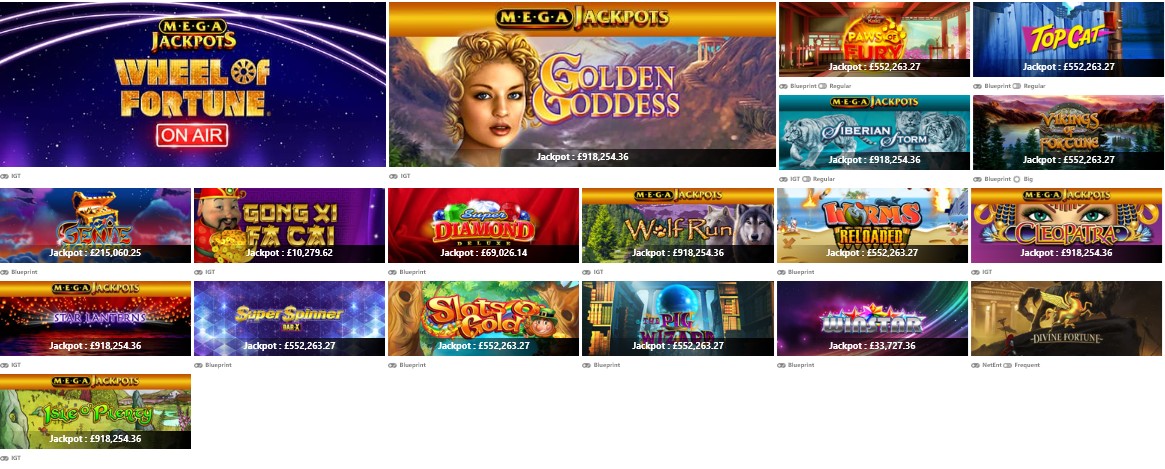1165x469 pixels.
Task: Toggle the Regular indicator under Paws of Fury
Action: (822, 86)
